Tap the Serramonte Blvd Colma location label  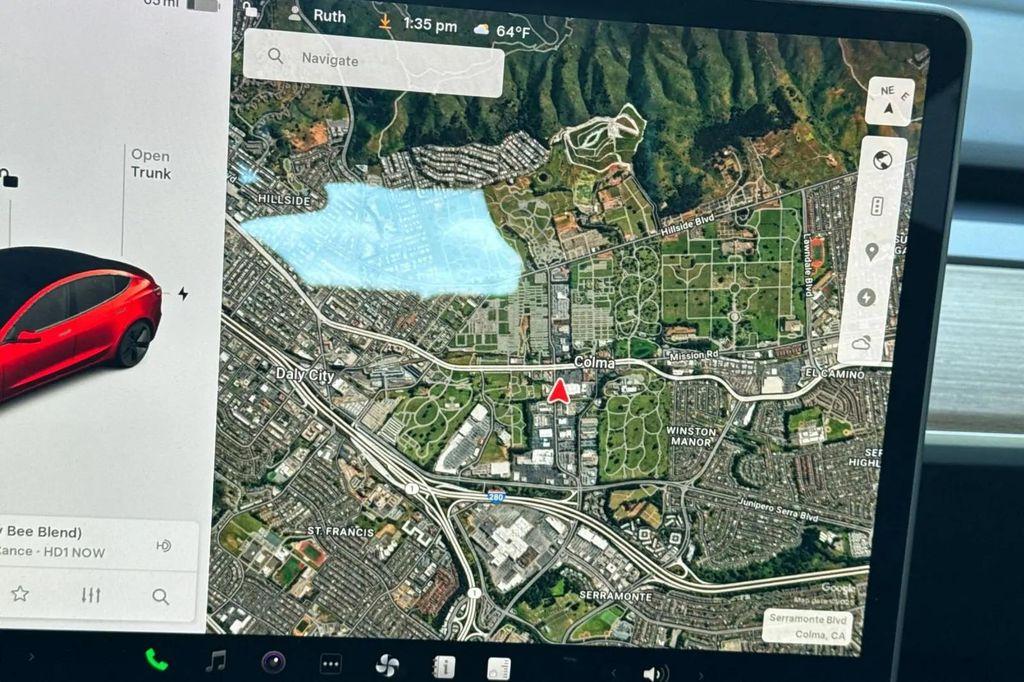(x=808, y=626)
